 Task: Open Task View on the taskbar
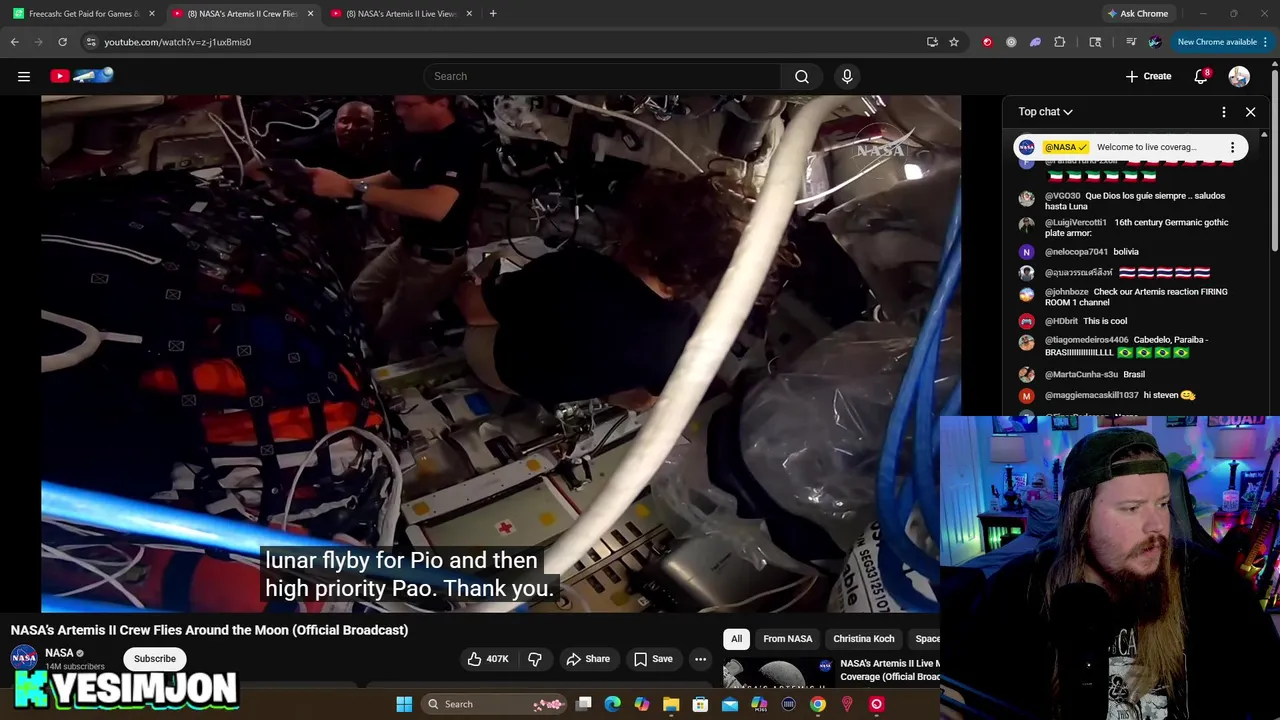(584, 704)
